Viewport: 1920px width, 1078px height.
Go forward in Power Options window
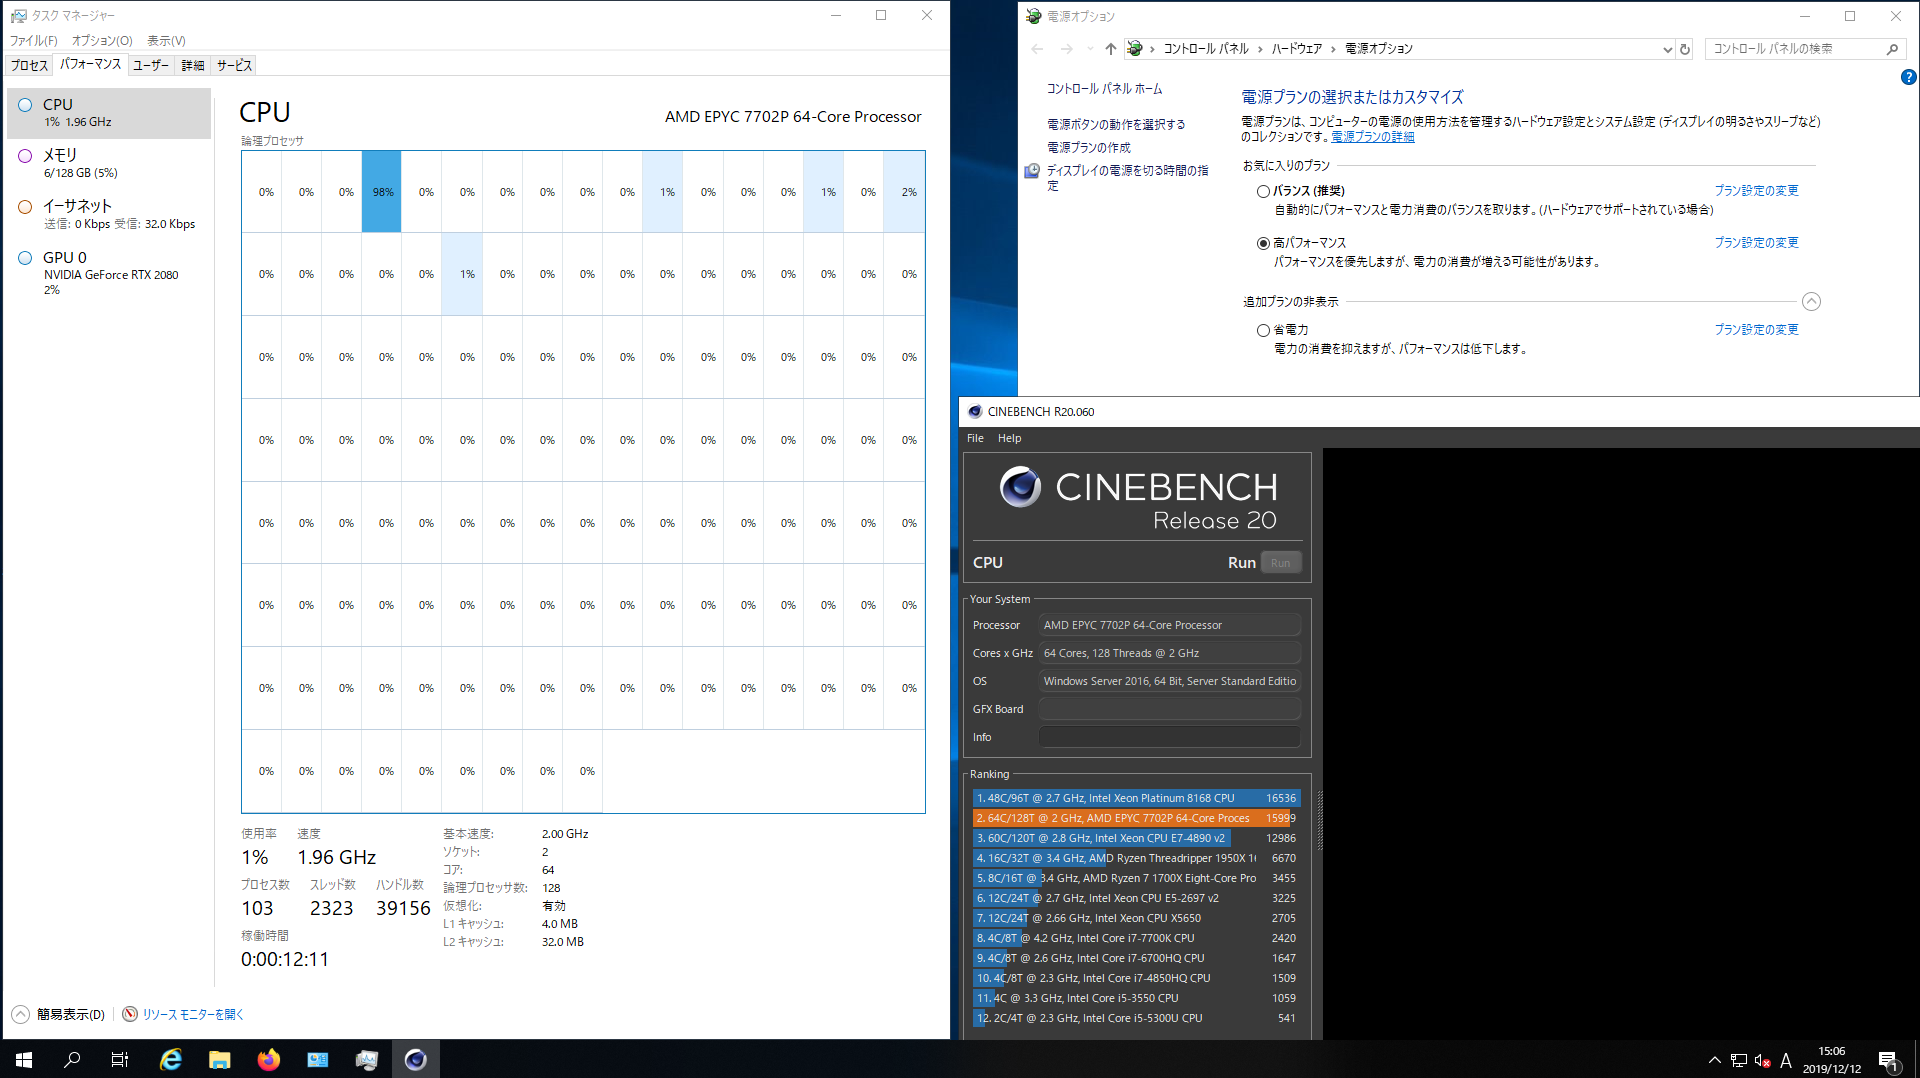1066,49
